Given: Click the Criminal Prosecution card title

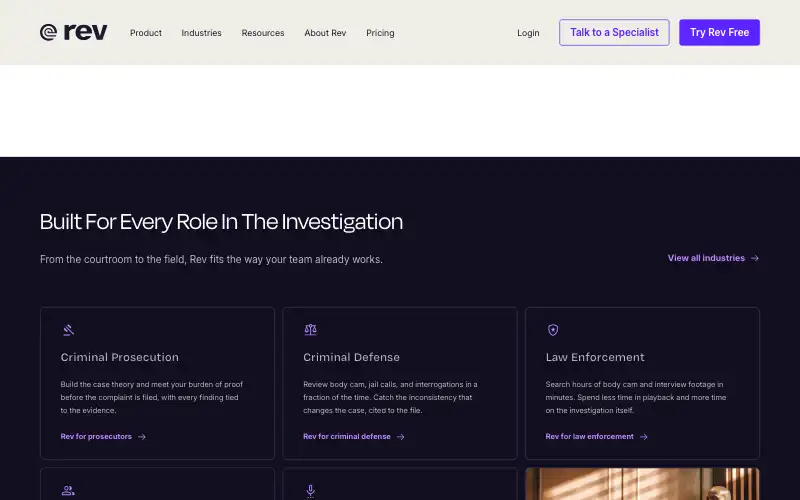Looking at the screenshot, I should pos(119,357).
